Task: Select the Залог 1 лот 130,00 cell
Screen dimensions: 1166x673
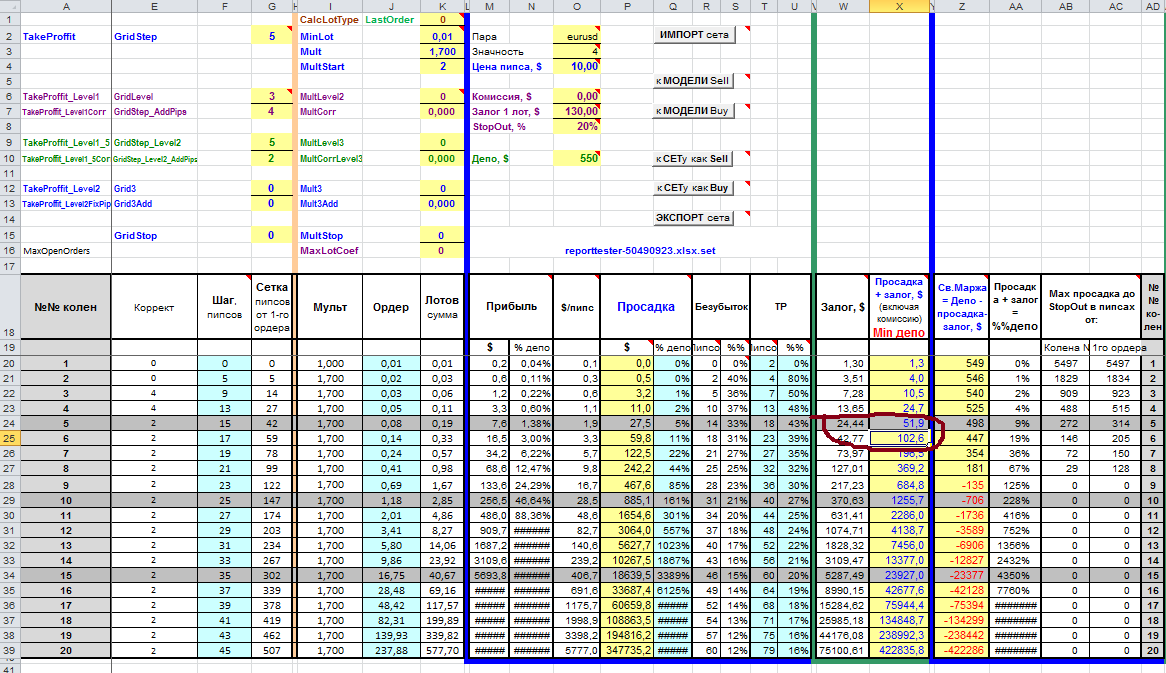Action: (576, 112)
